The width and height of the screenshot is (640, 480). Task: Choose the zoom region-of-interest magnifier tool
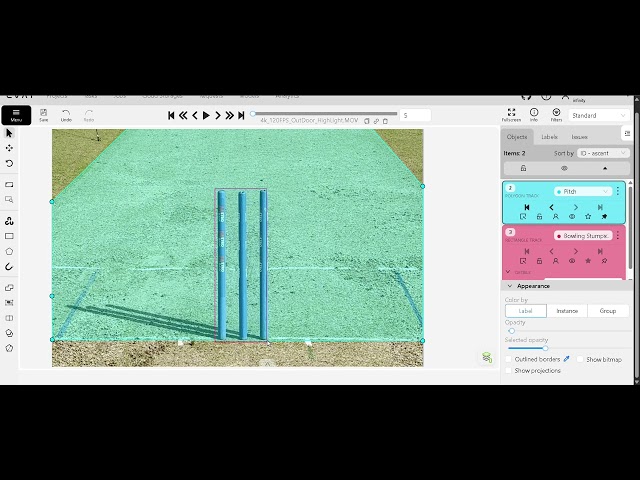tap(9, 200)
